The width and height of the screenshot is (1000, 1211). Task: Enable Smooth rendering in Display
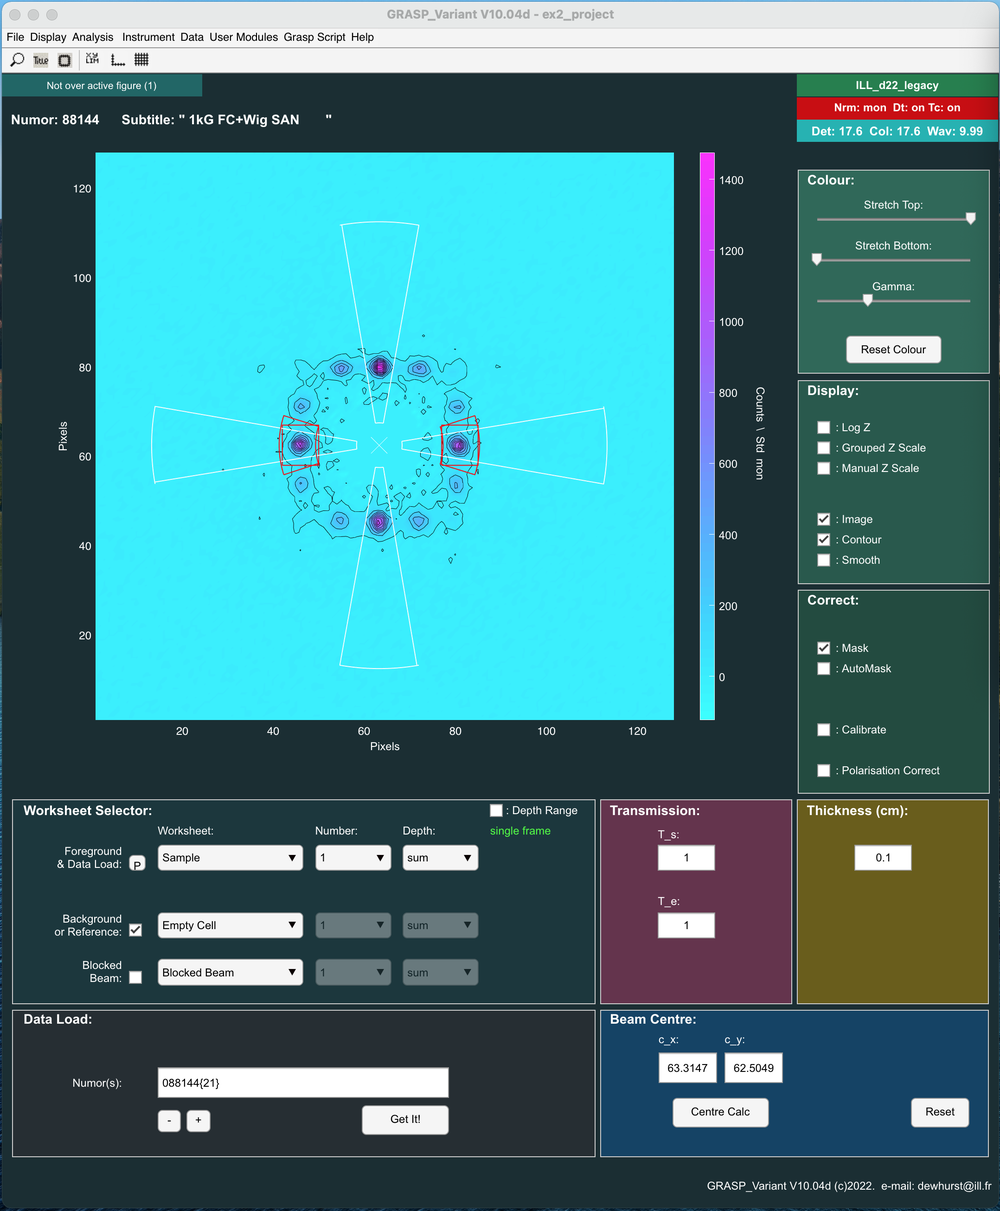823,560
